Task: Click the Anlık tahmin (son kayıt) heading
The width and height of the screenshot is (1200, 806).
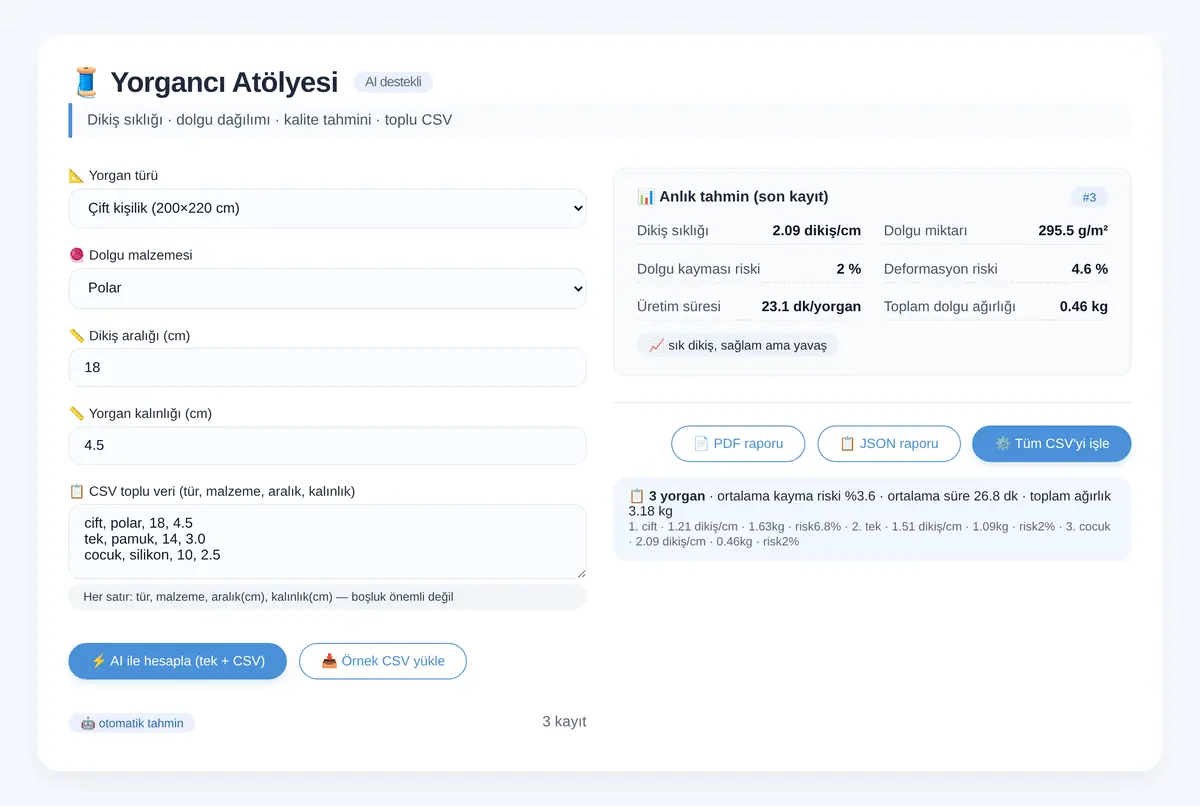Action: [x=733, y=197]
